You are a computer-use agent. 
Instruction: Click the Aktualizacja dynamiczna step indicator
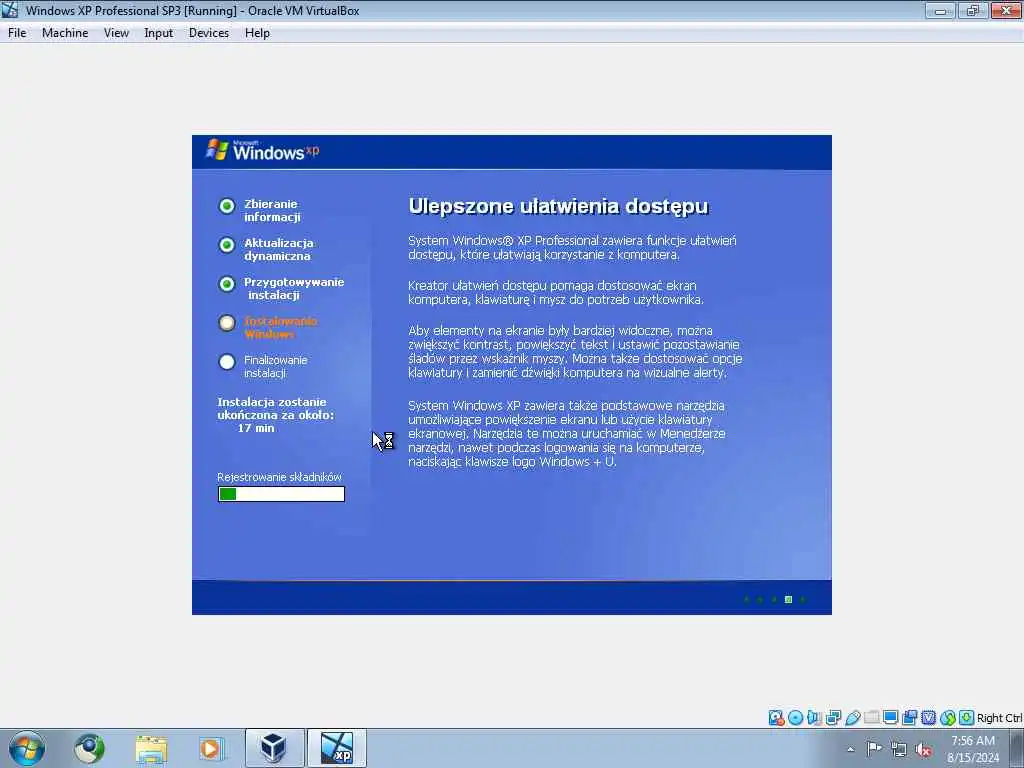click(227, 245)
